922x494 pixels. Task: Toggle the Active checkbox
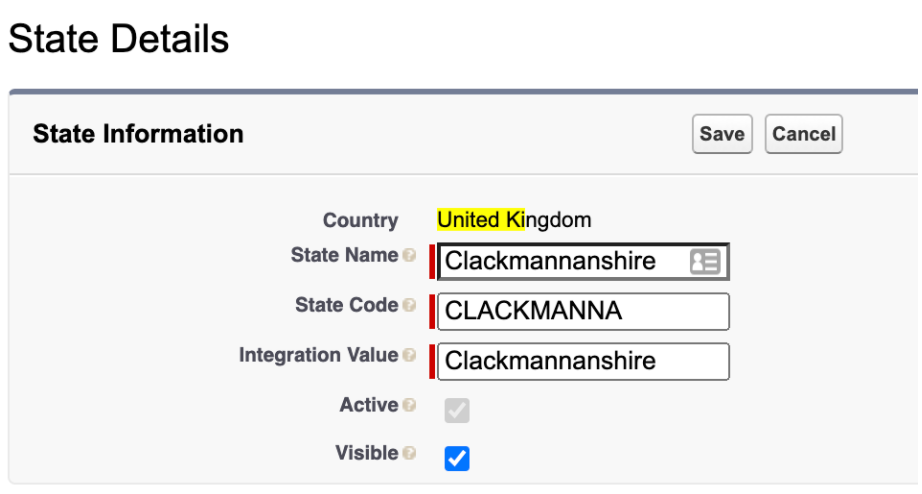(x=457, y=410)
